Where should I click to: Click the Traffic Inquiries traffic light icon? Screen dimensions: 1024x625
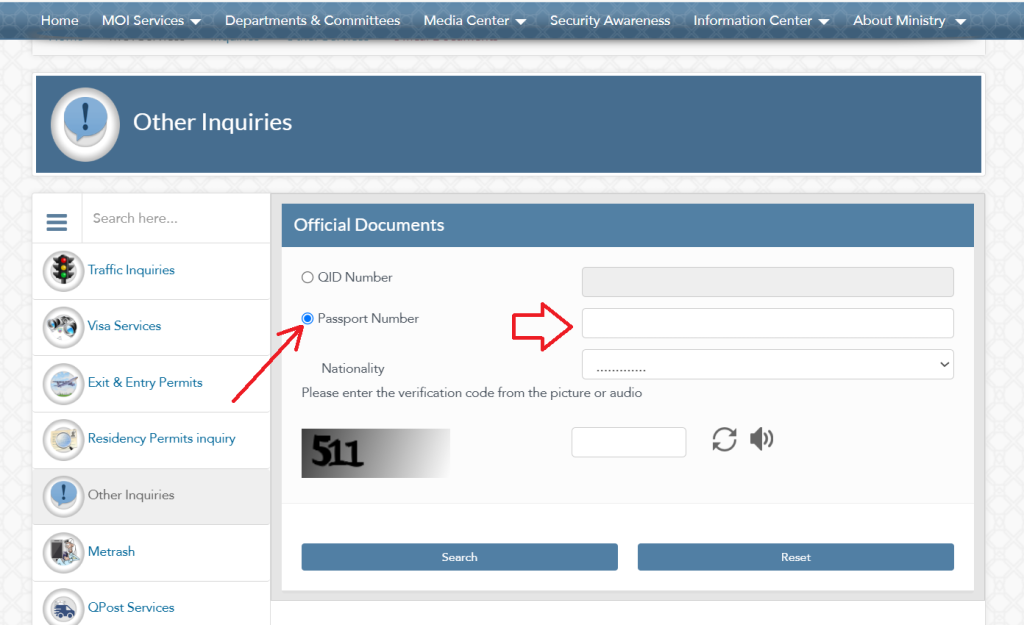[63, 270]
